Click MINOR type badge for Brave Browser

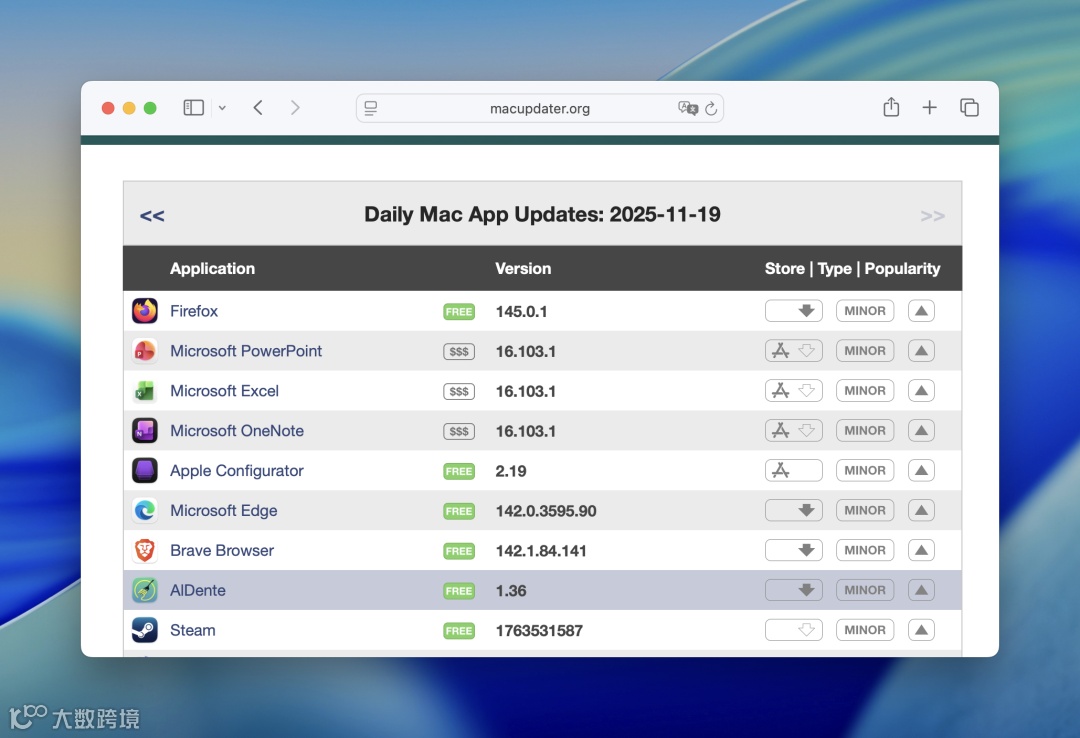865,551
